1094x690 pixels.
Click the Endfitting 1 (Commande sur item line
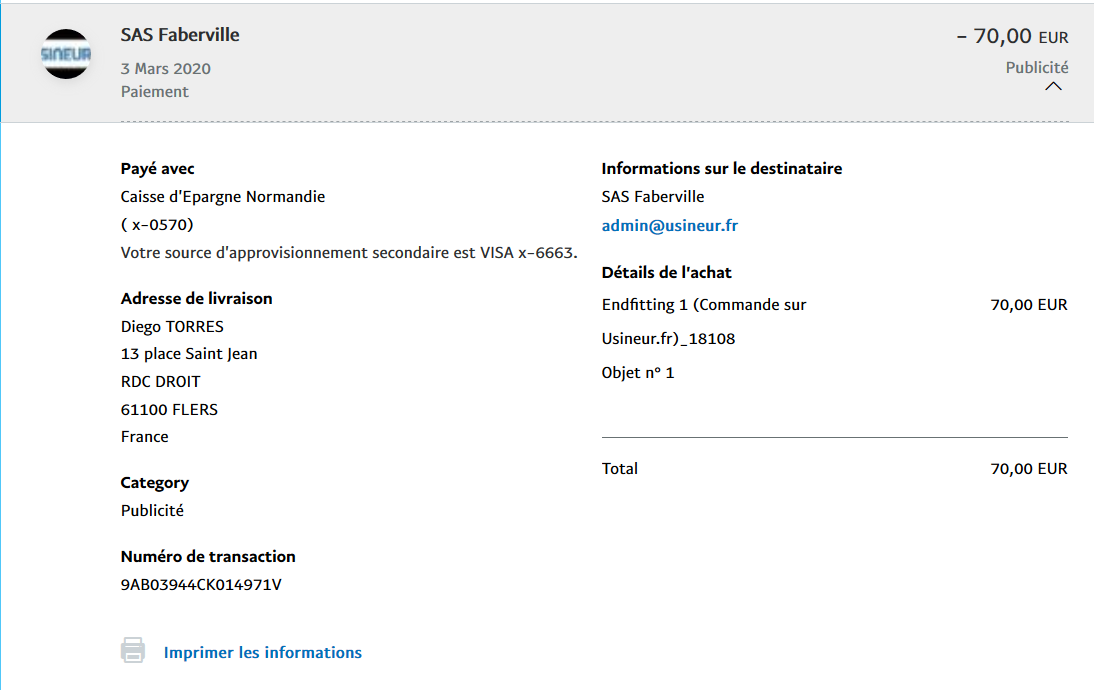point(704,305)
